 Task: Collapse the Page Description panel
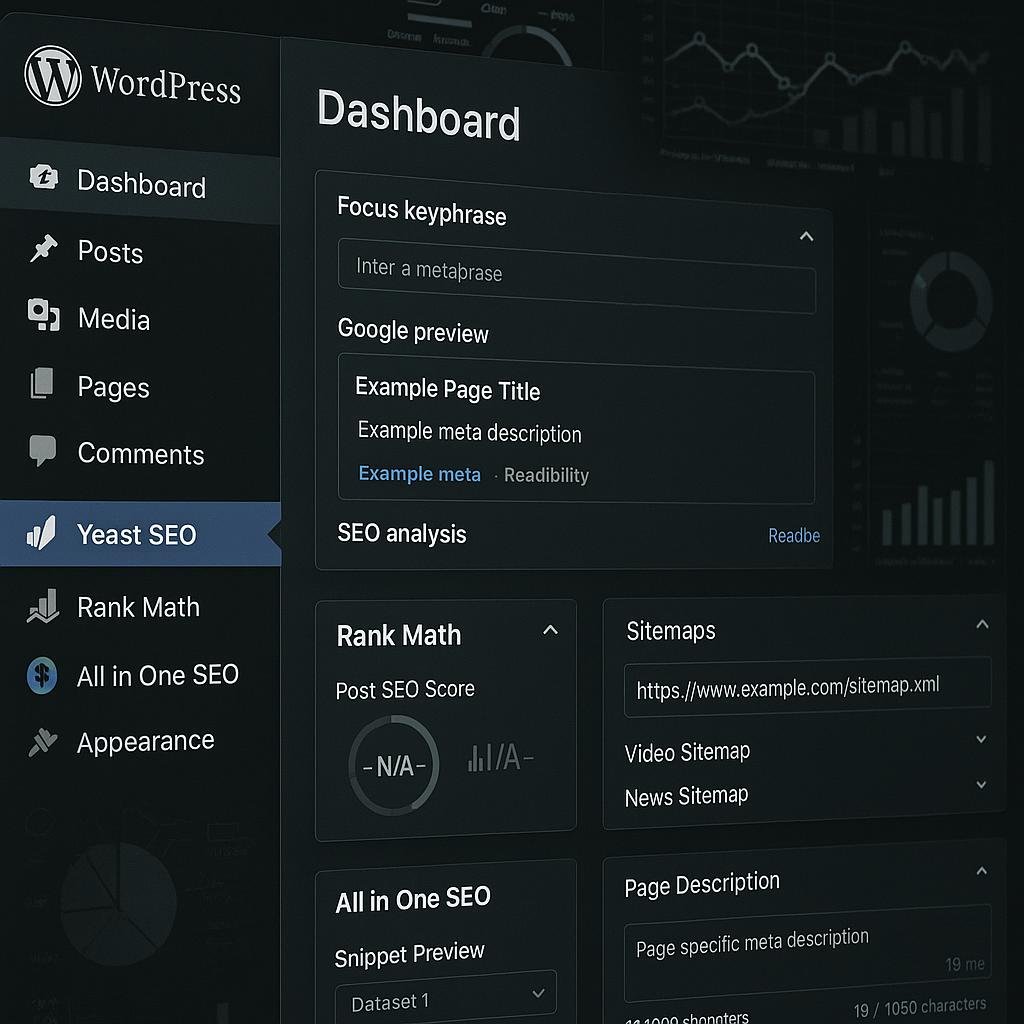pyautogui.click(x=982, y=871)
